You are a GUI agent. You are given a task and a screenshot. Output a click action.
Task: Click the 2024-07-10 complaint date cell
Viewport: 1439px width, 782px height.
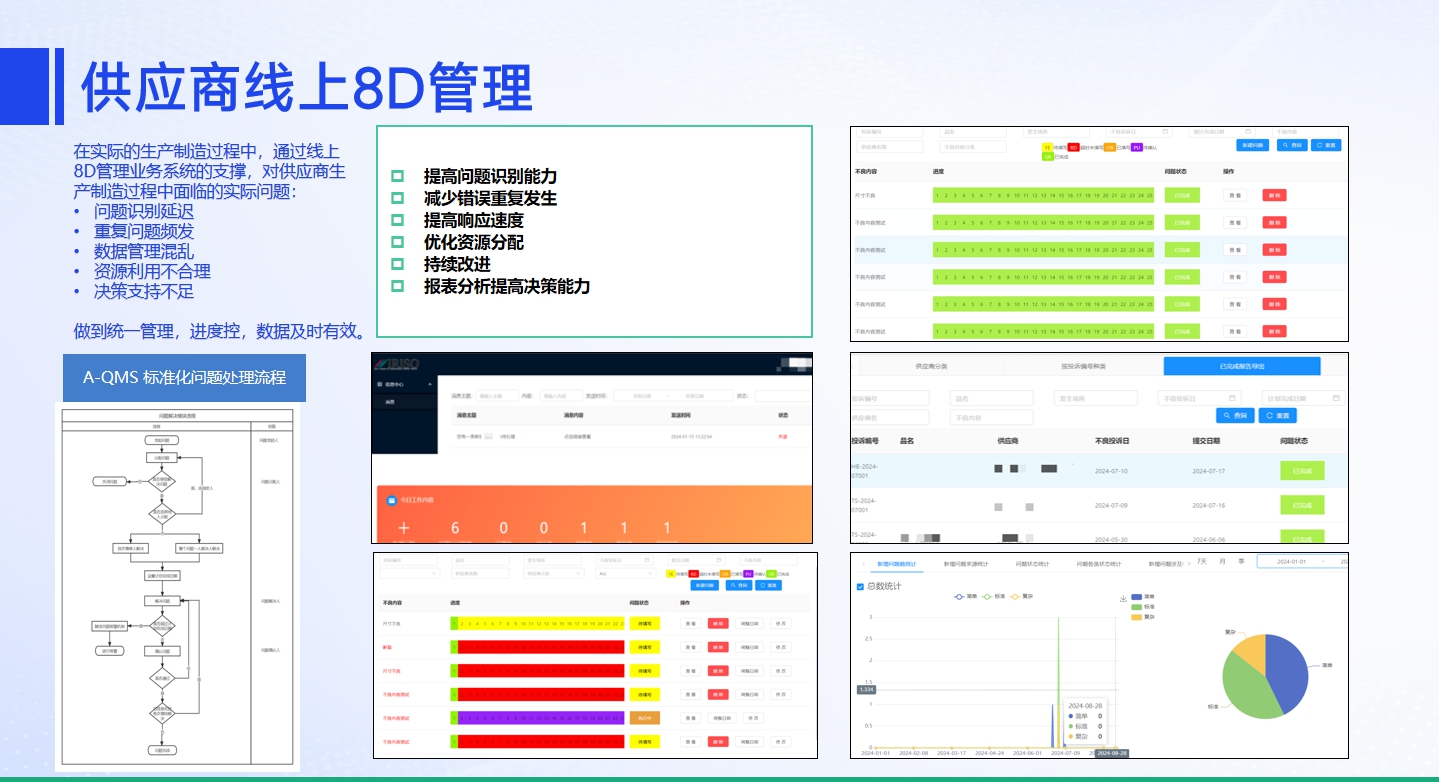click(x=1111, y=470)
